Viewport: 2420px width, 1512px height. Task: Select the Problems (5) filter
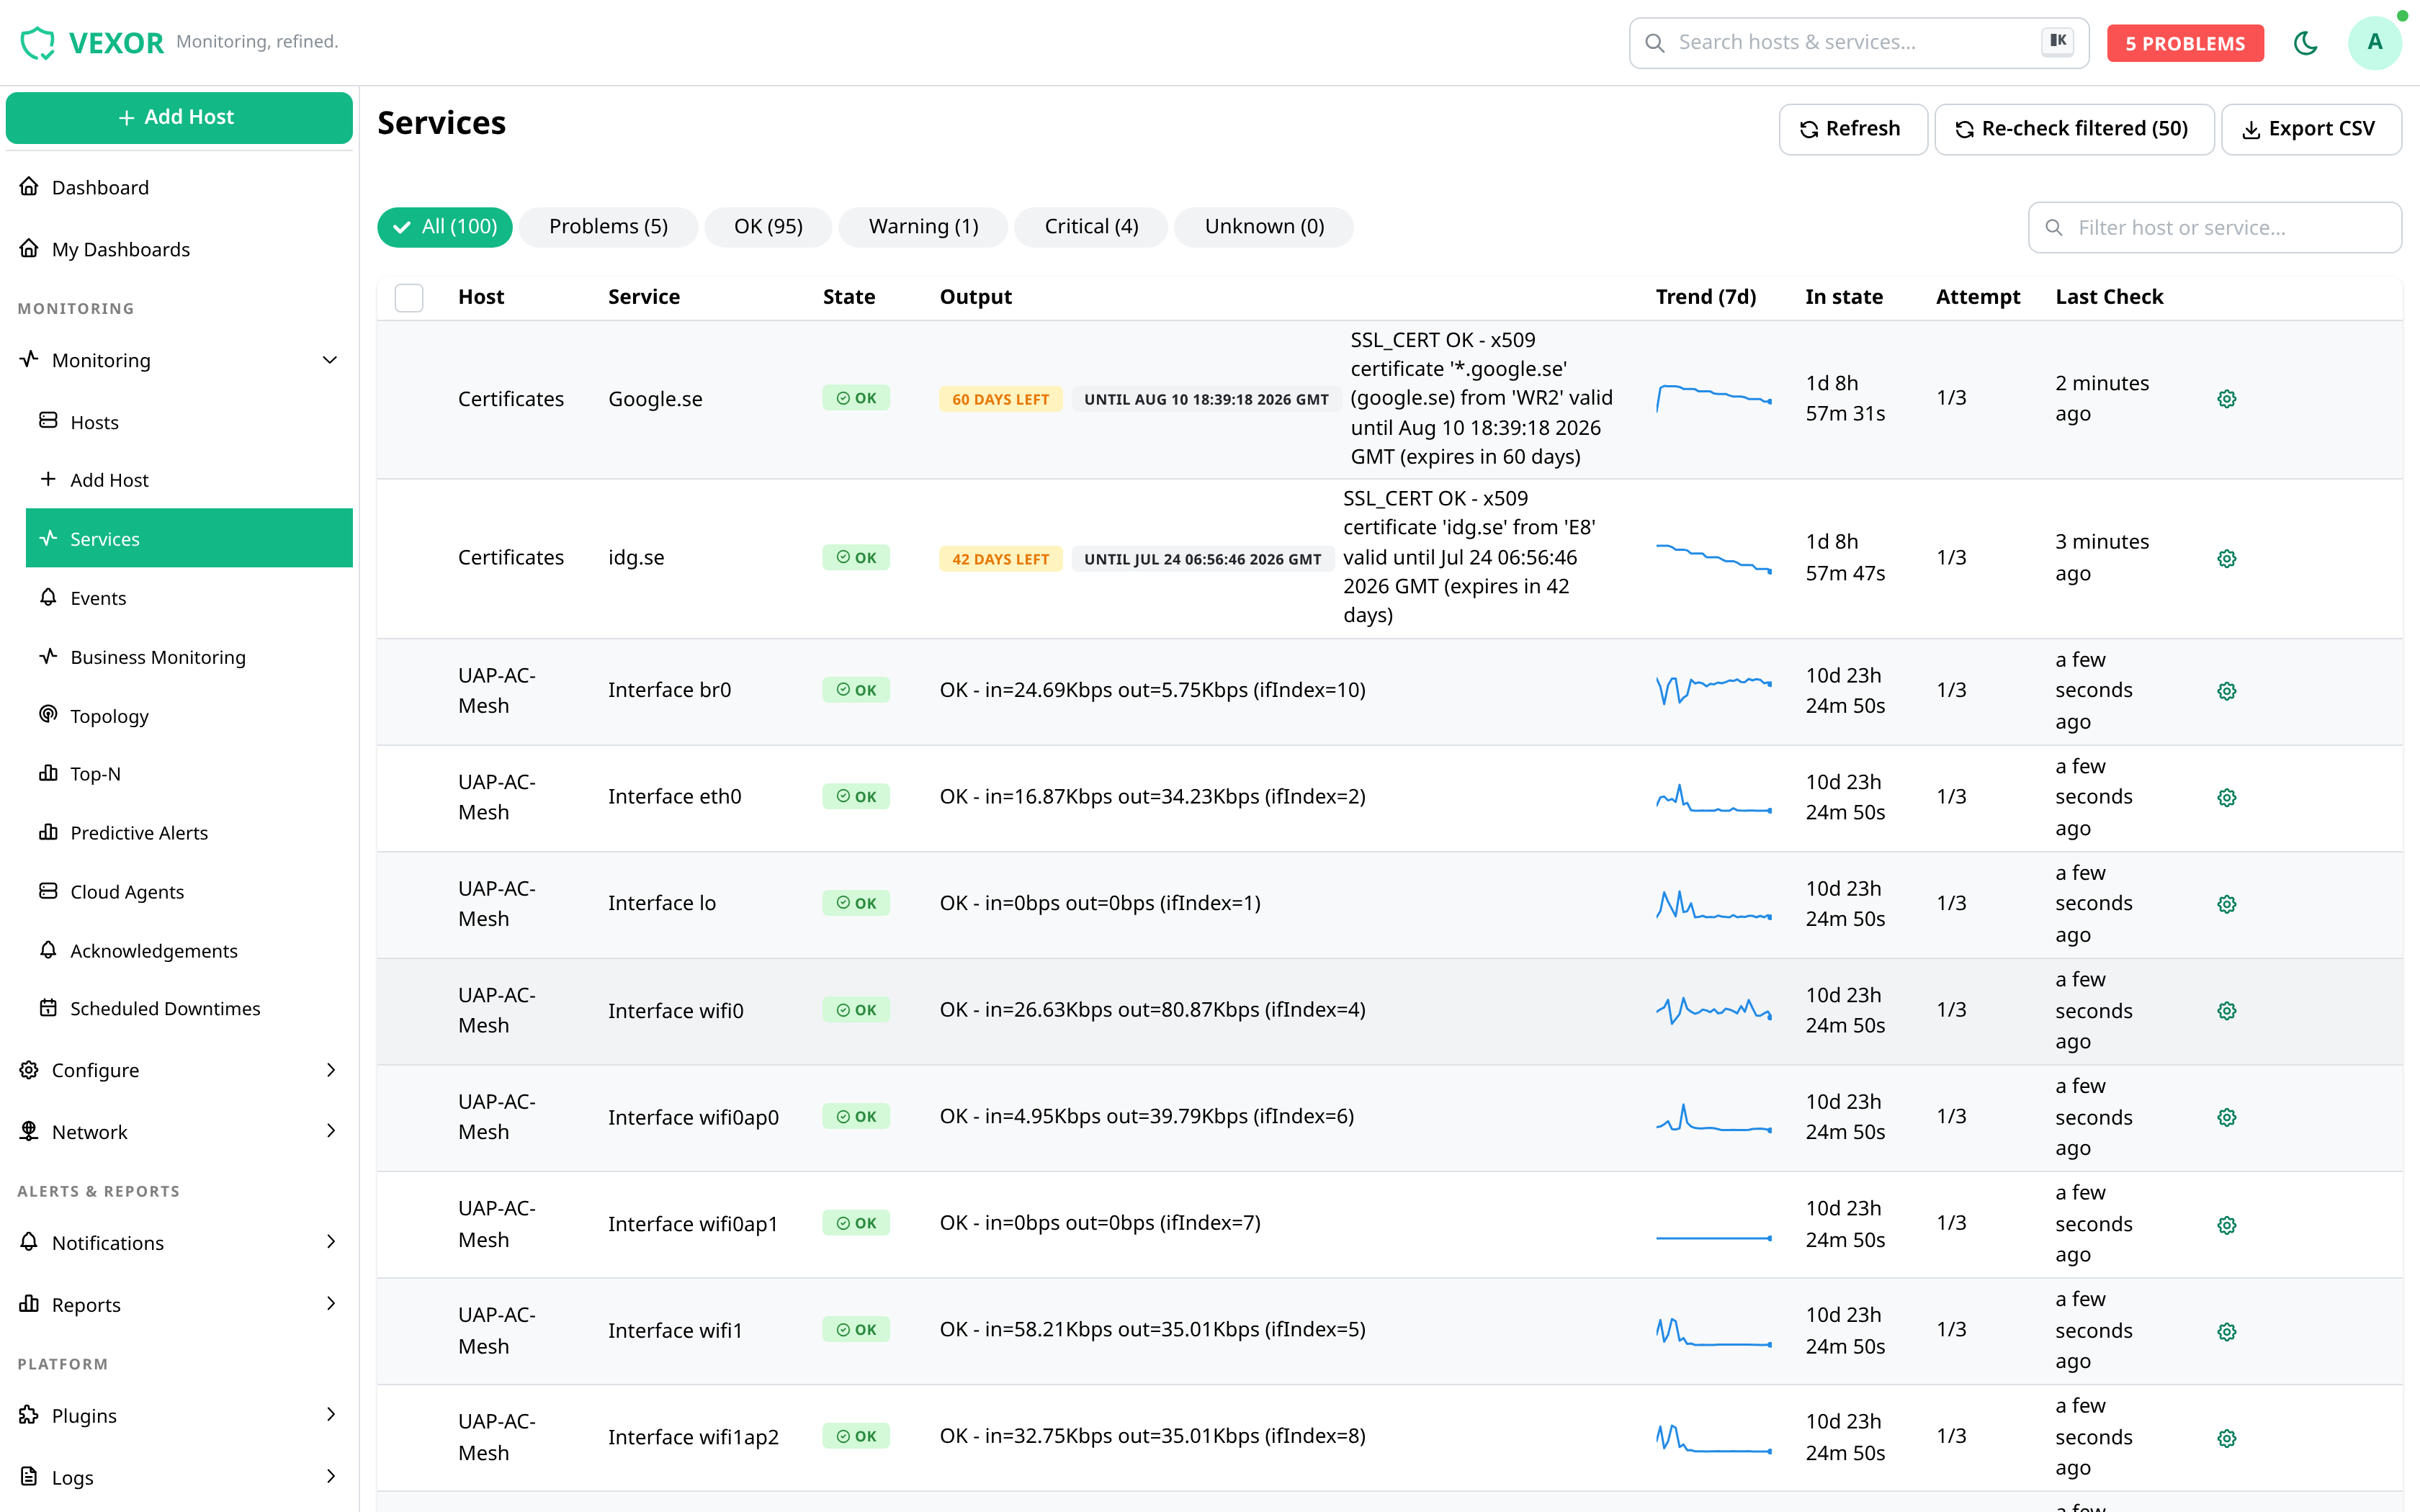(608, 227)
